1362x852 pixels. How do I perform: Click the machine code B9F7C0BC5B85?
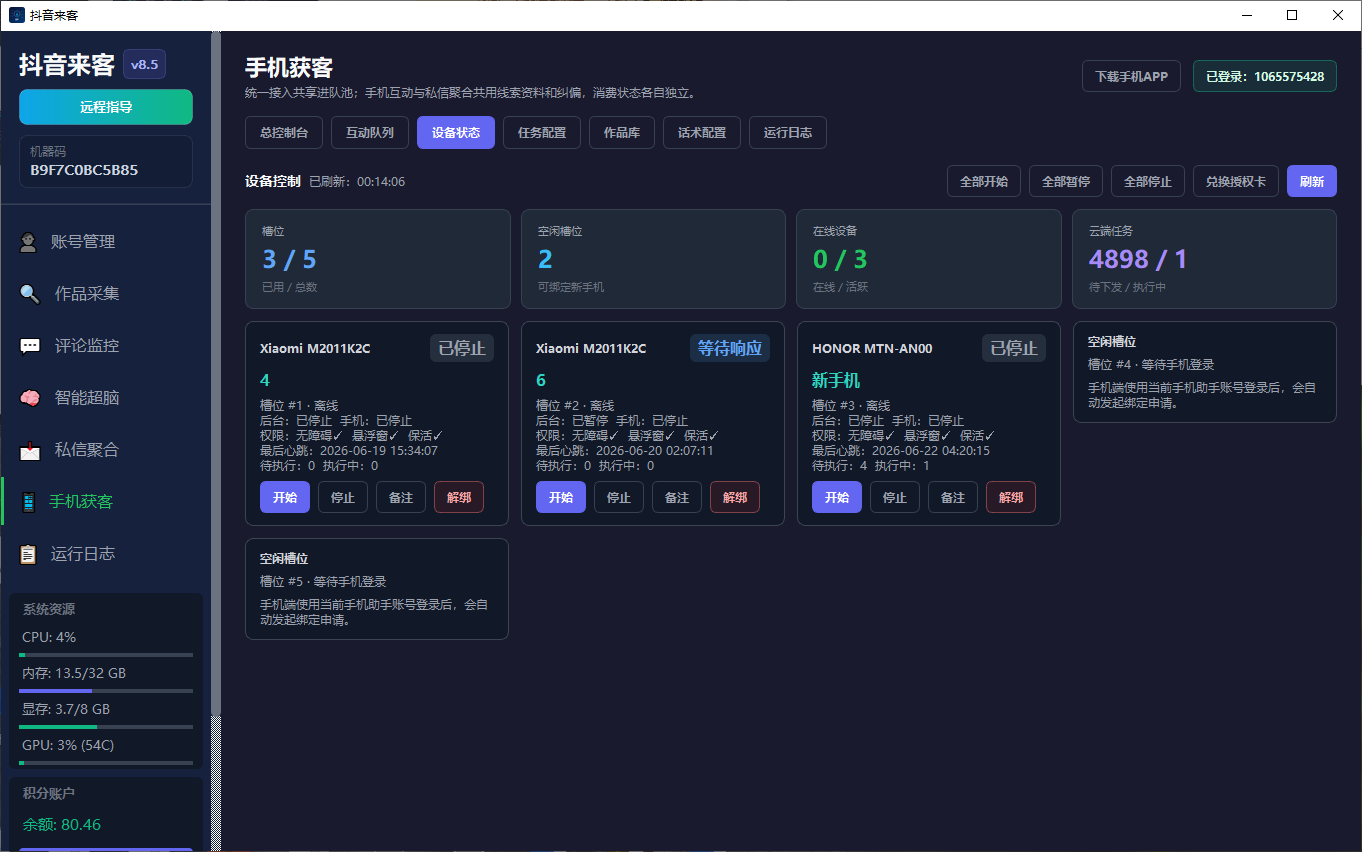tap(84, 170)
